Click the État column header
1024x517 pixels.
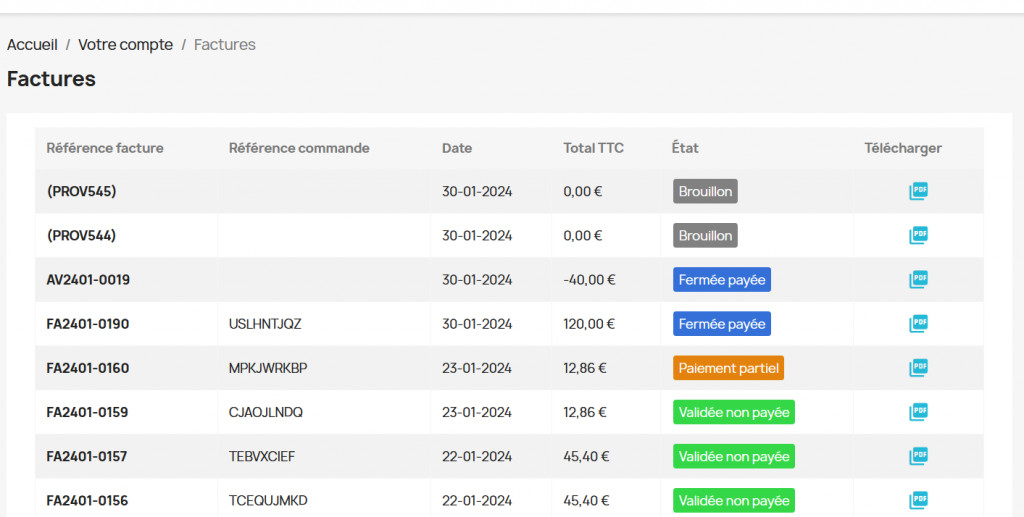click(685, 148)
